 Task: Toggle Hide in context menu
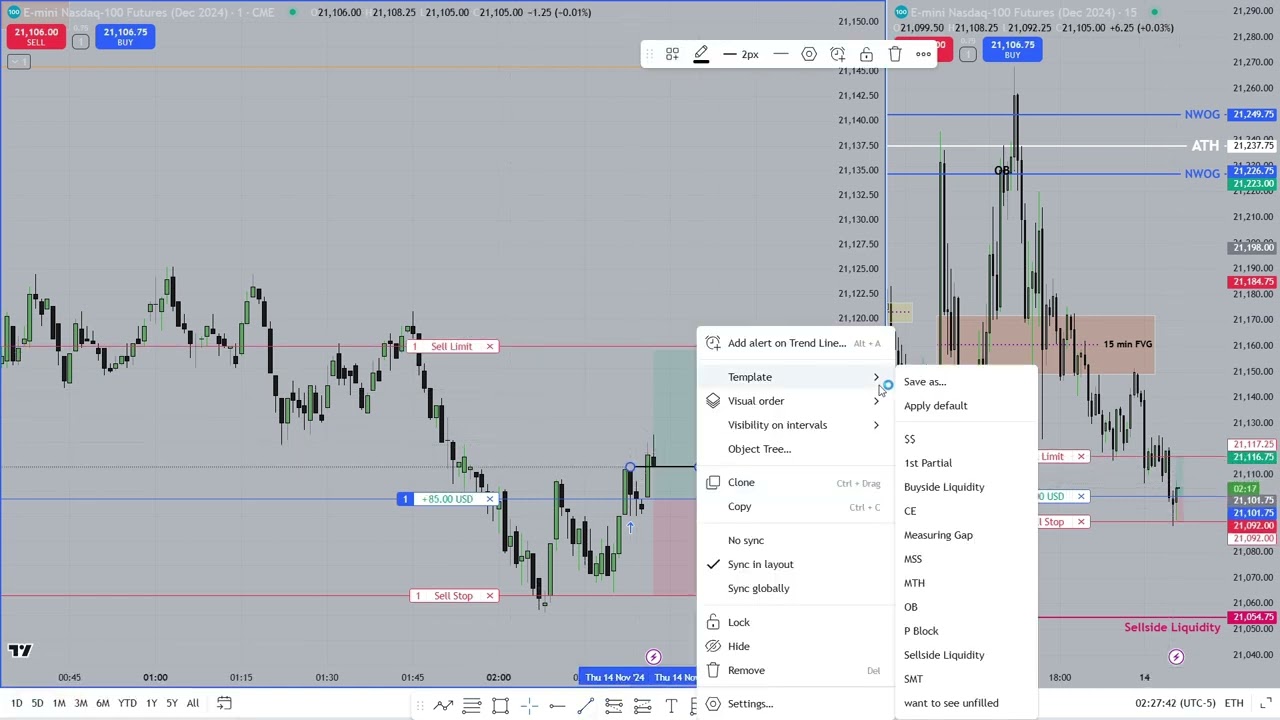(x=795, y=647)
